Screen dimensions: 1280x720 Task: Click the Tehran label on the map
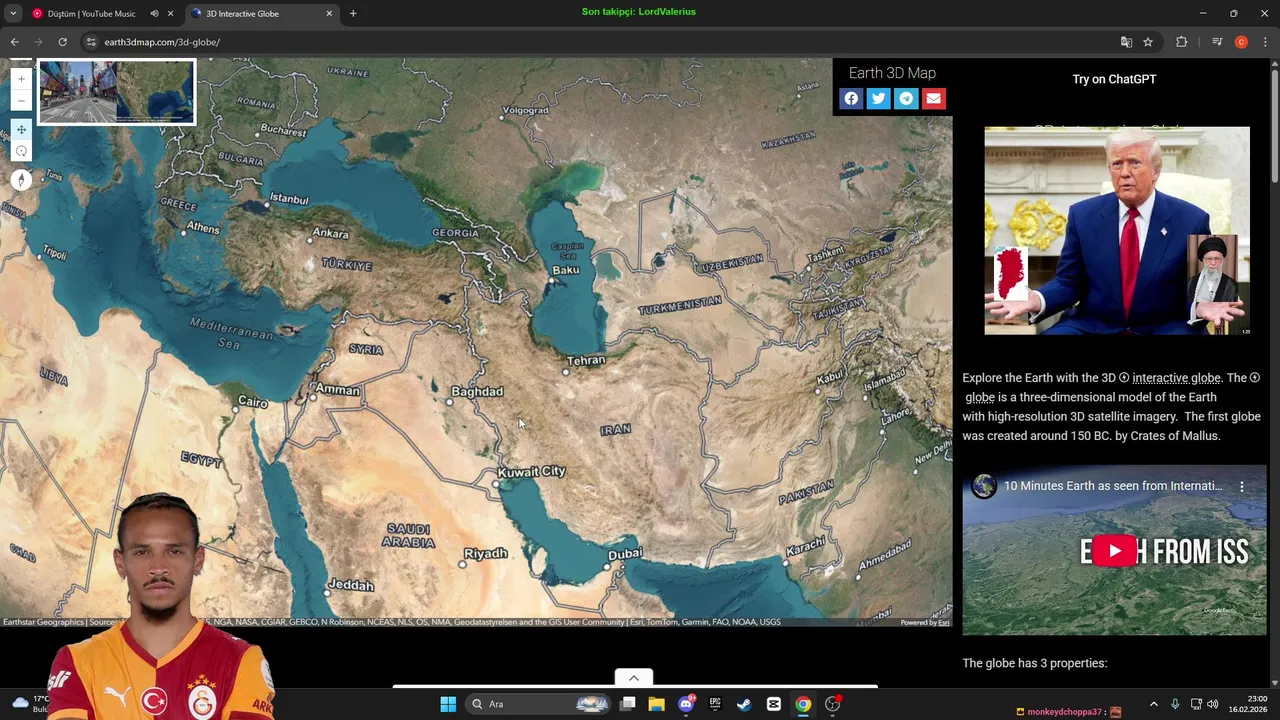tap(586, 360)
